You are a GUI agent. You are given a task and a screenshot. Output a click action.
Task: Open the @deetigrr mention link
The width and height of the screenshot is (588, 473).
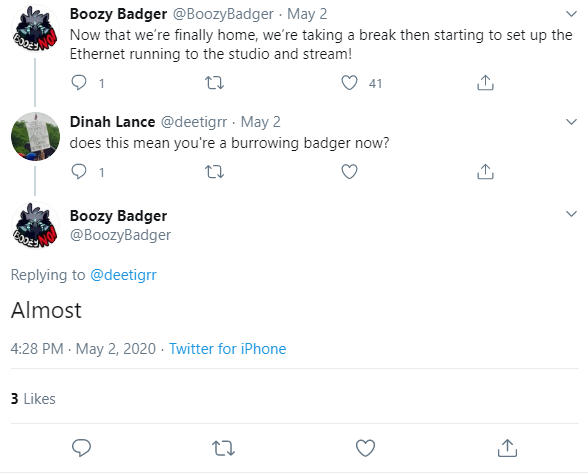click(123, 275)
